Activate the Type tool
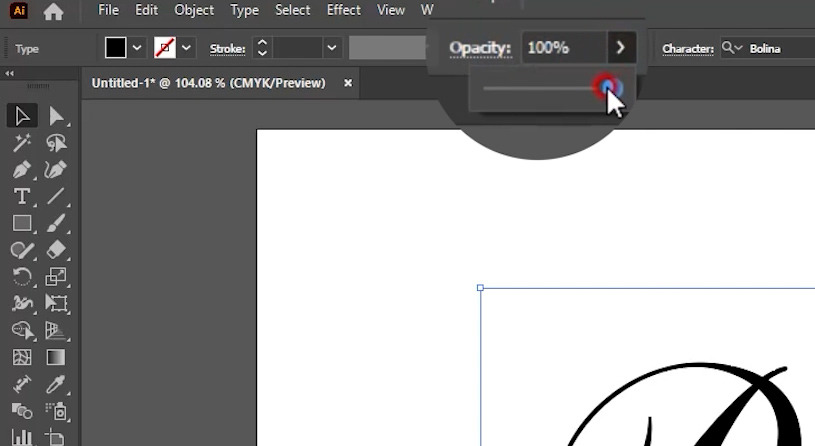 click(x=22, y=196)
